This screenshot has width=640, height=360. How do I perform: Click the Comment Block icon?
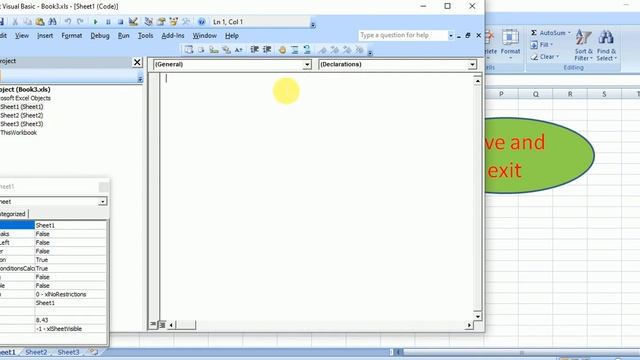[295, 50]
